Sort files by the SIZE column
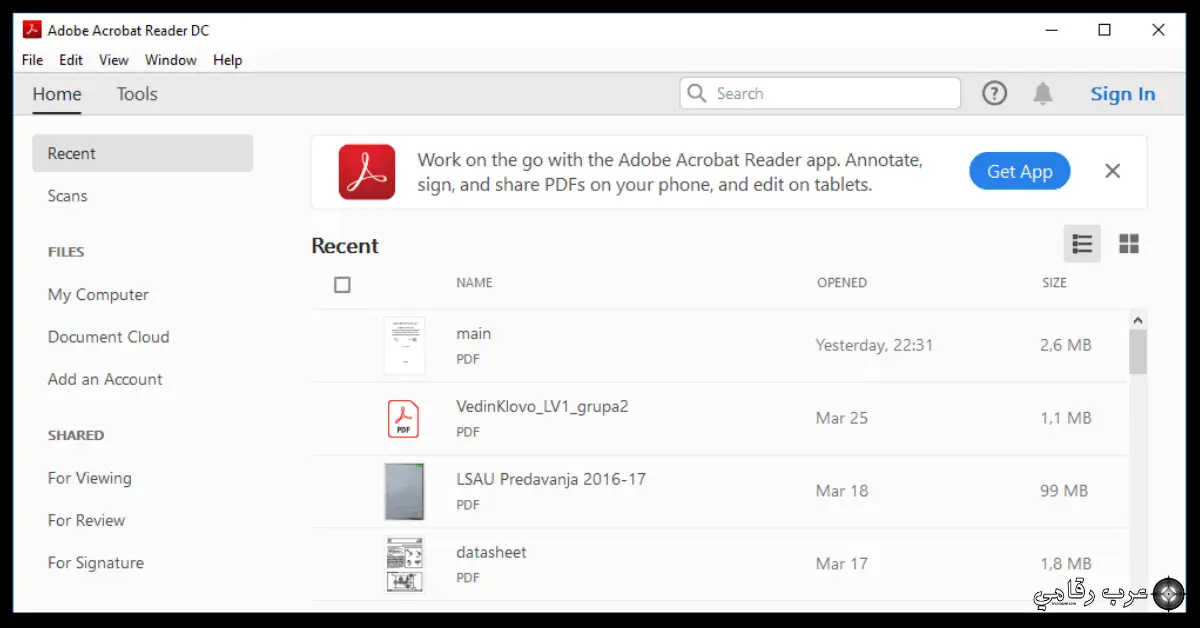 (x=1054, y=283)
